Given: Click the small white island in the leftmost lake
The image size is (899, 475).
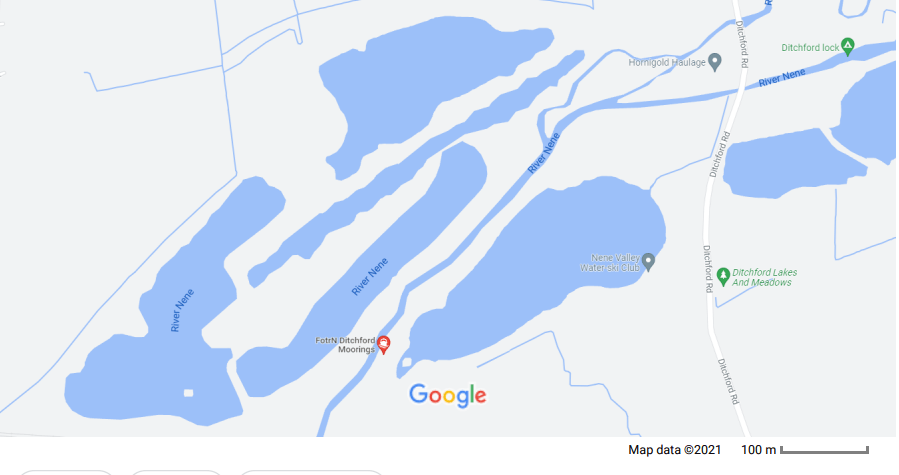Looking at the screenshot, I should (188, 393).
